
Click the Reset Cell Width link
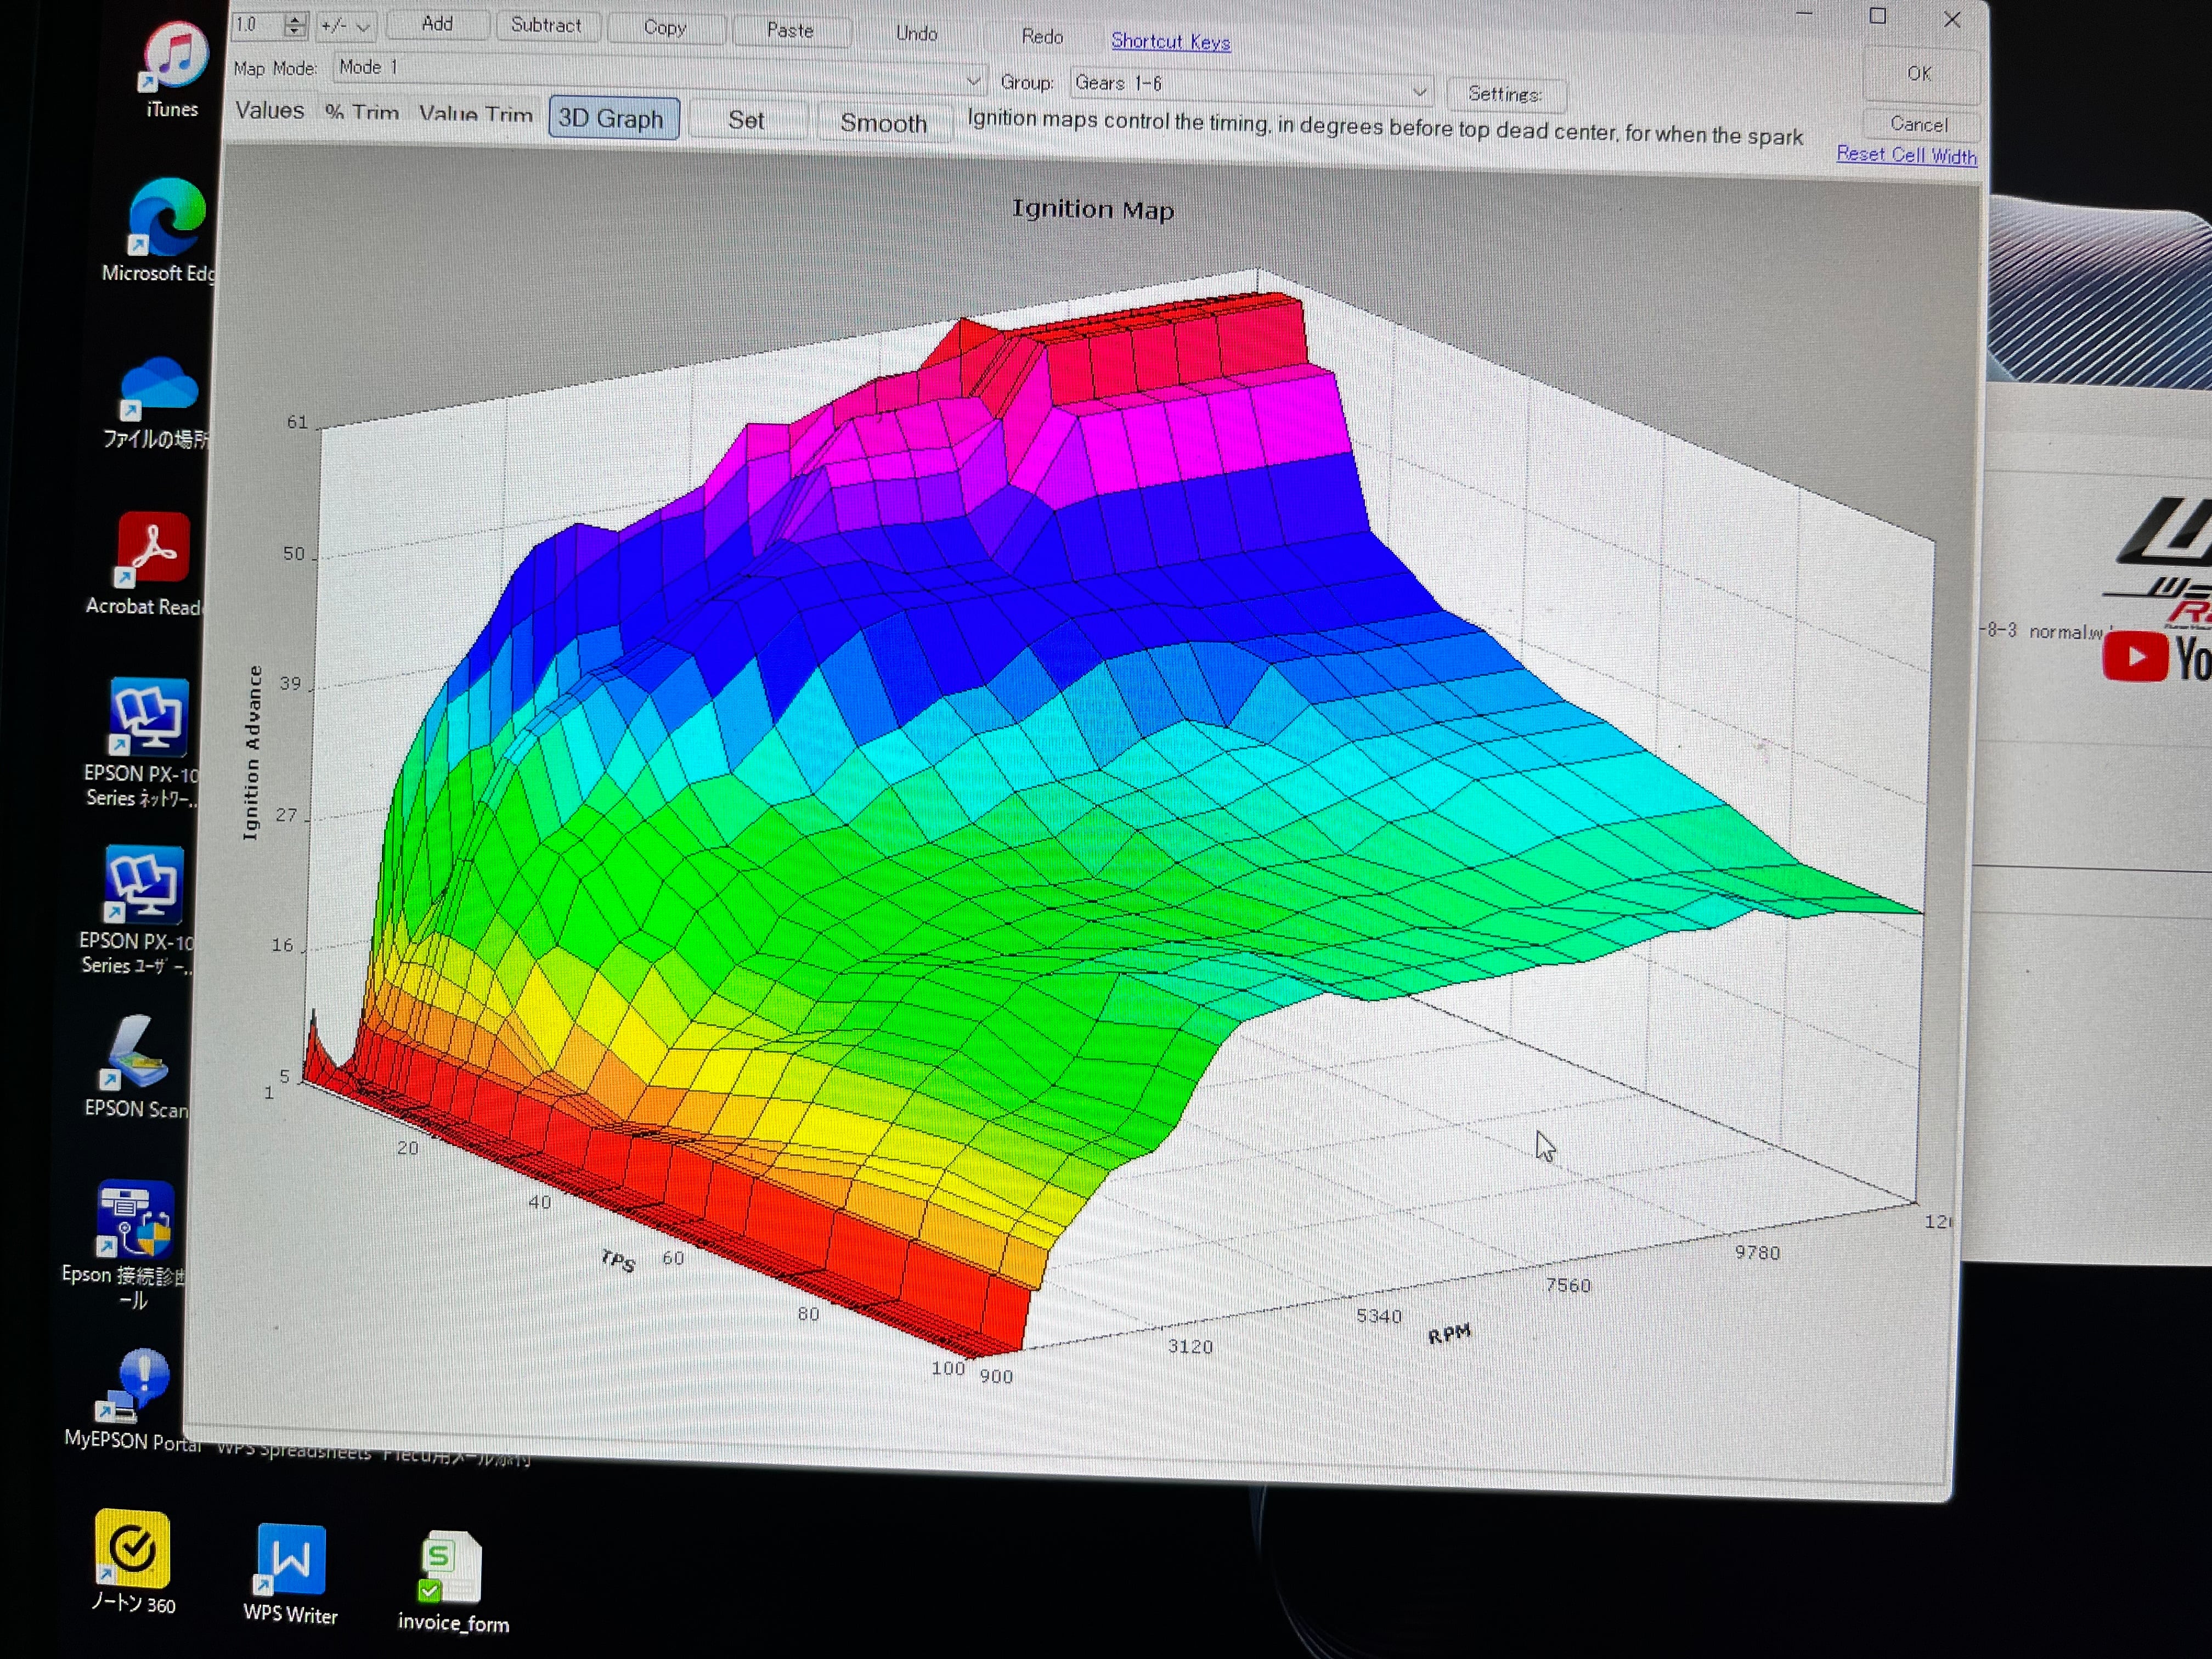click(1906, 155)
